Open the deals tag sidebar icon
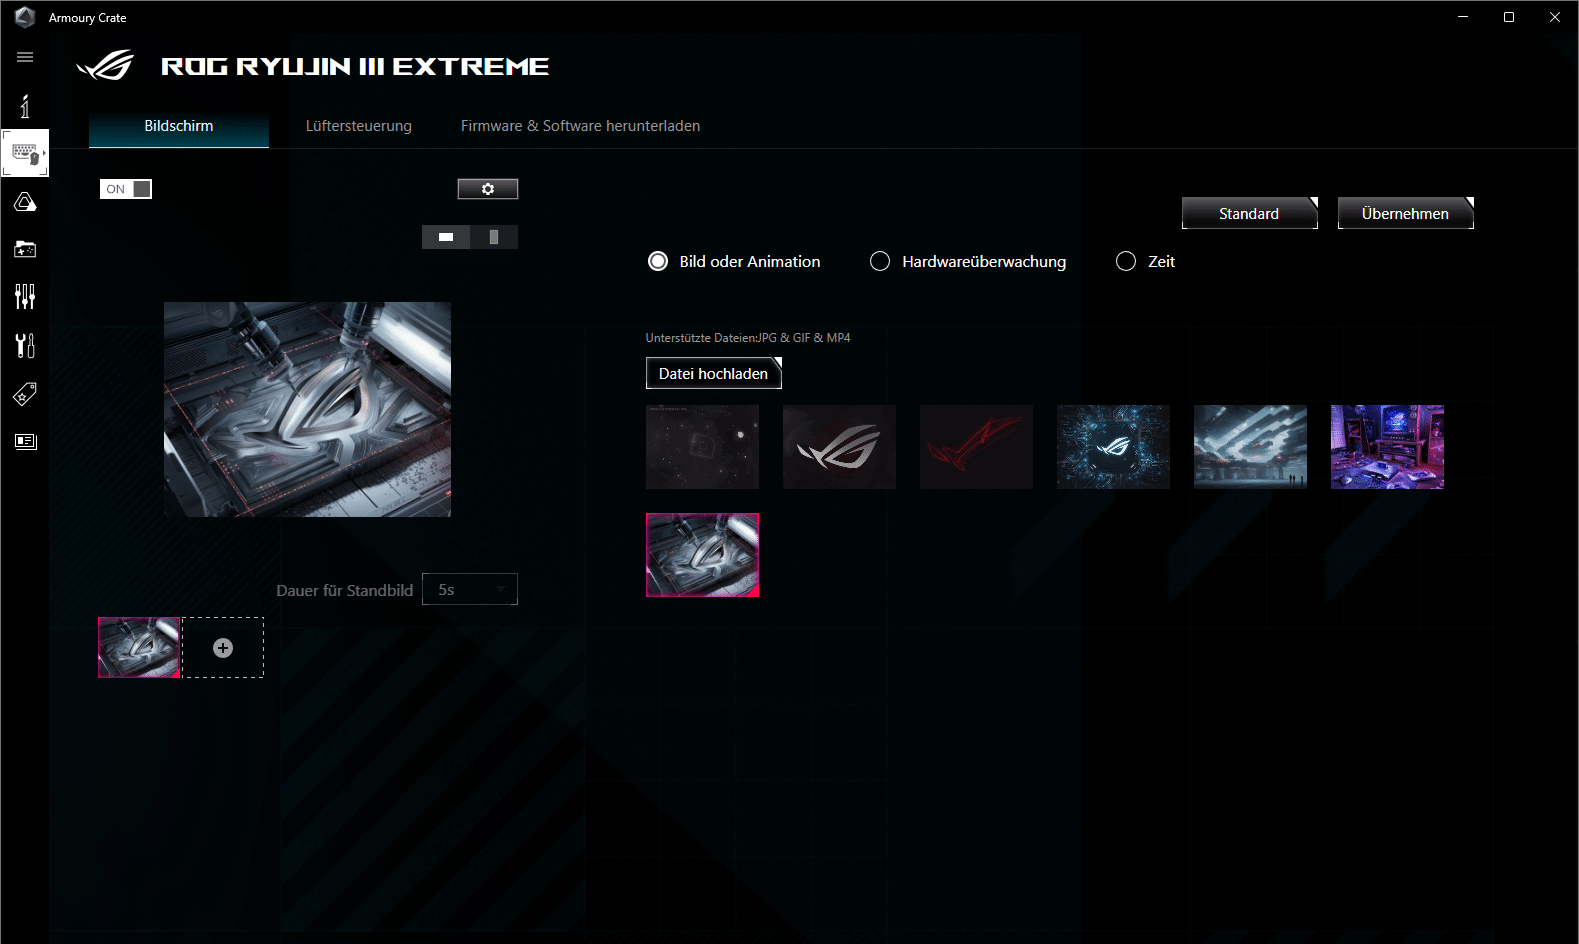 click(x=25, y=394)
